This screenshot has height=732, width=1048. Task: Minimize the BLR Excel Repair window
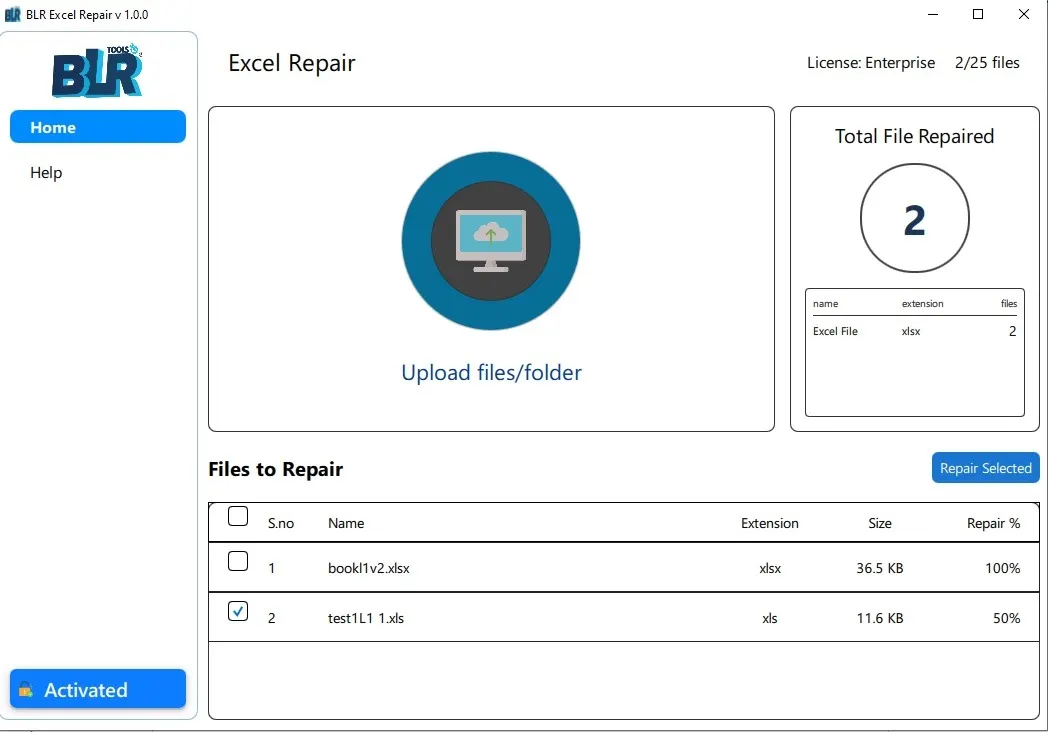(x=933, y=14)
